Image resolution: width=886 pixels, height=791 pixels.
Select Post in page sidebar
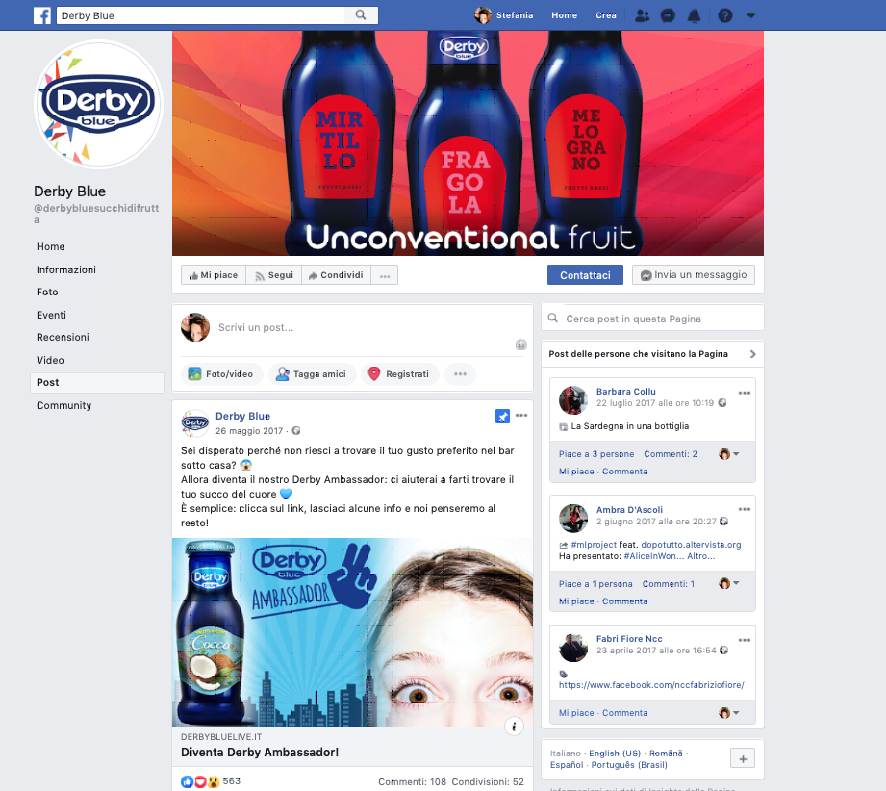97,383
